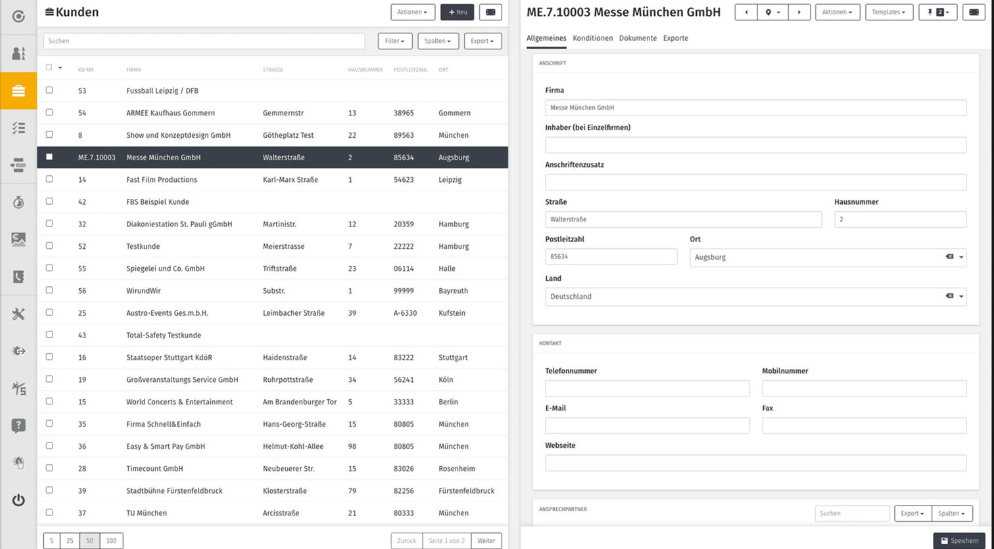Click the Speichern save button

click(x=959, y=541)
